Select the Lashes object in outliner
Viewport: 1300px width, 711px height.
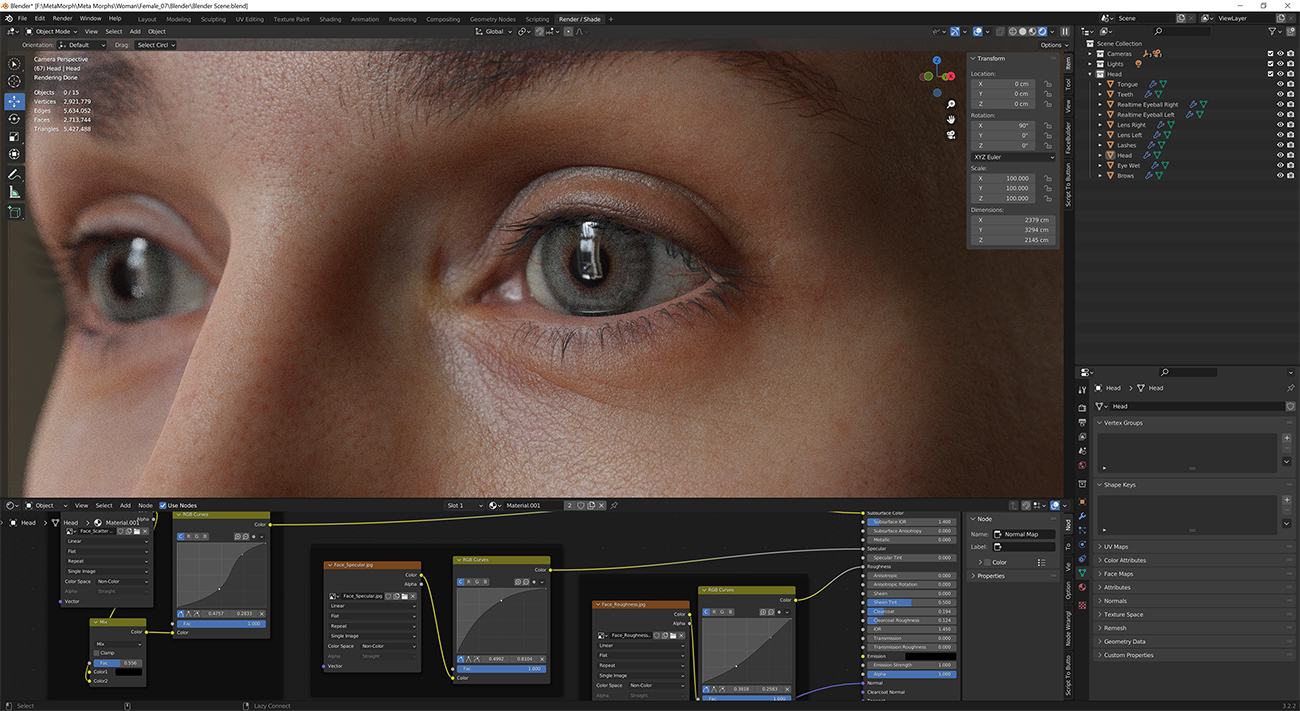[x=1126, y=145]
